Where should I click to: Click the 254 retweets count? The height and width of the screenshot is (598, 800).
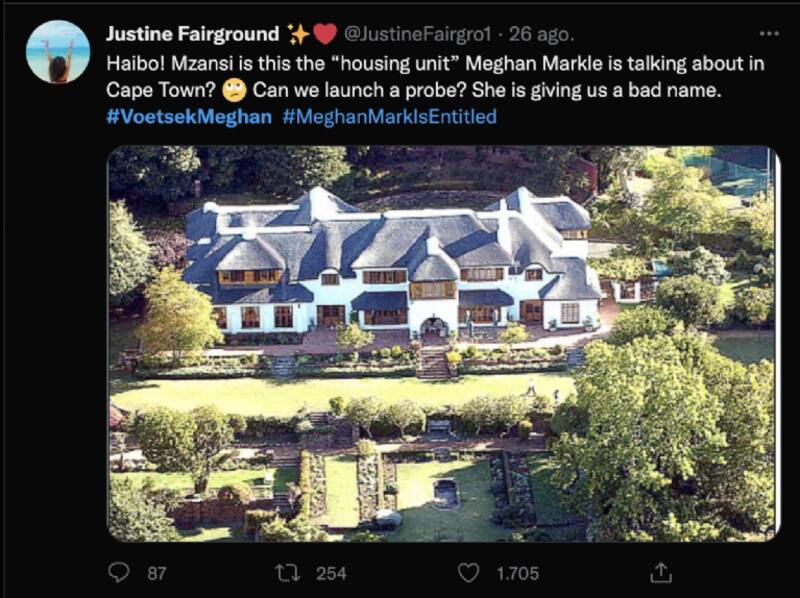(x=331, y=573)
